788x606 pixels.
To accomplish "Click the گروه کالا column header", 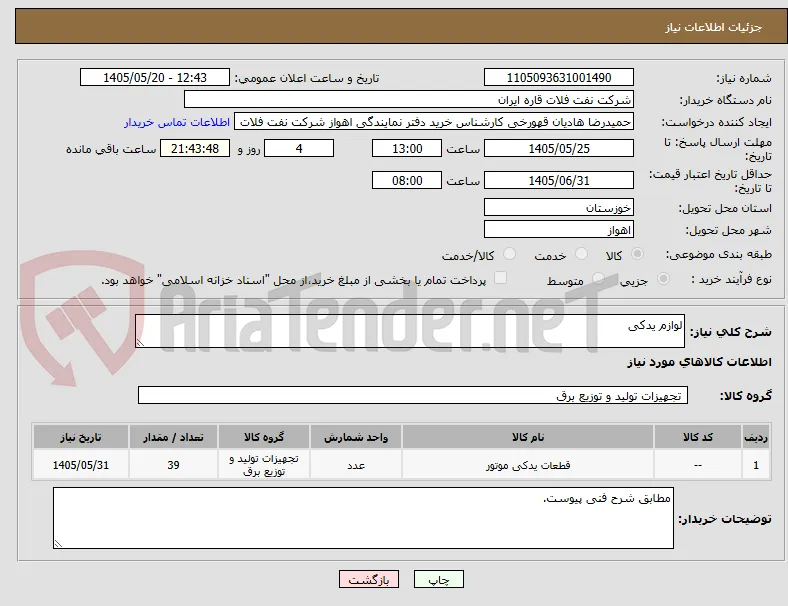I will click(264, 437).
